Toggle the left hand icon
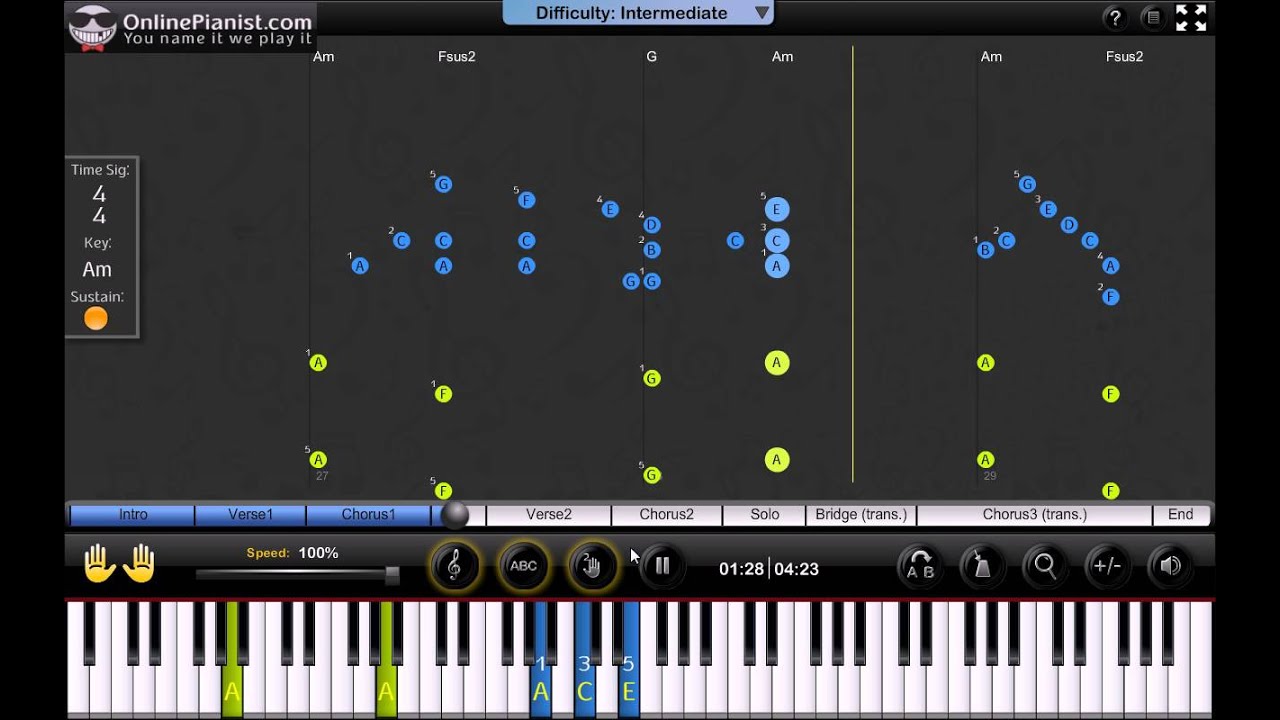This screenshot has height=720, width=1280. tap(100, 564)
